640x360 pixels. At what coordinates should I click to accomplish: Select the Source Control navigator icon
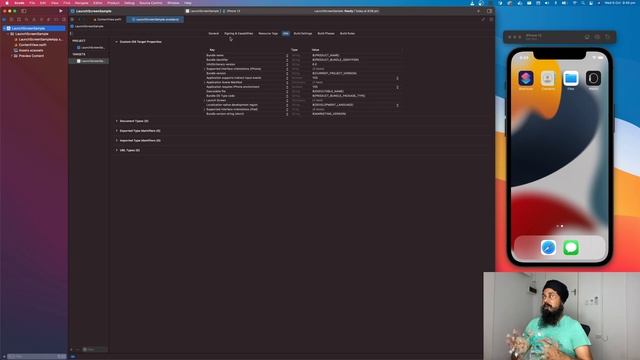pos(11,19)
